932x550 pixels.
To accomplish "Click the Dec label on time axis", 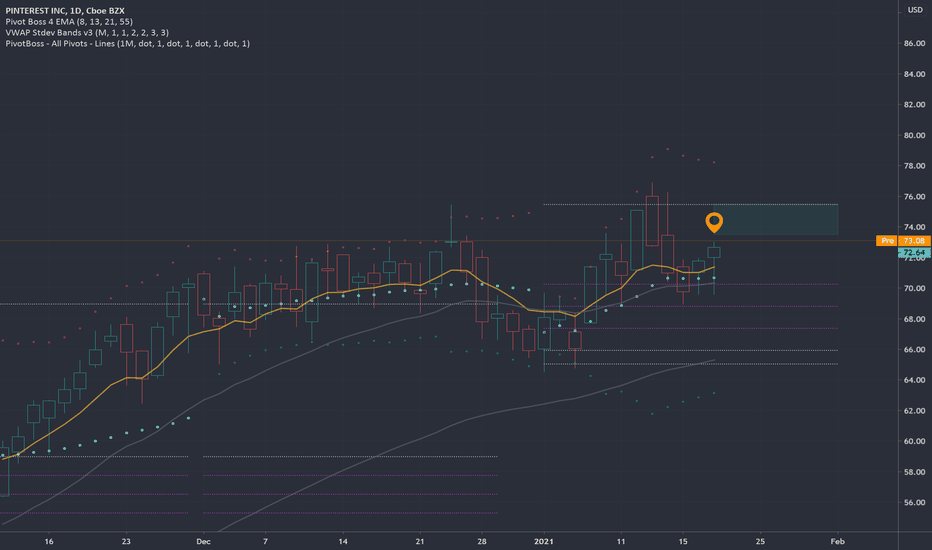I will pos(203,541).
